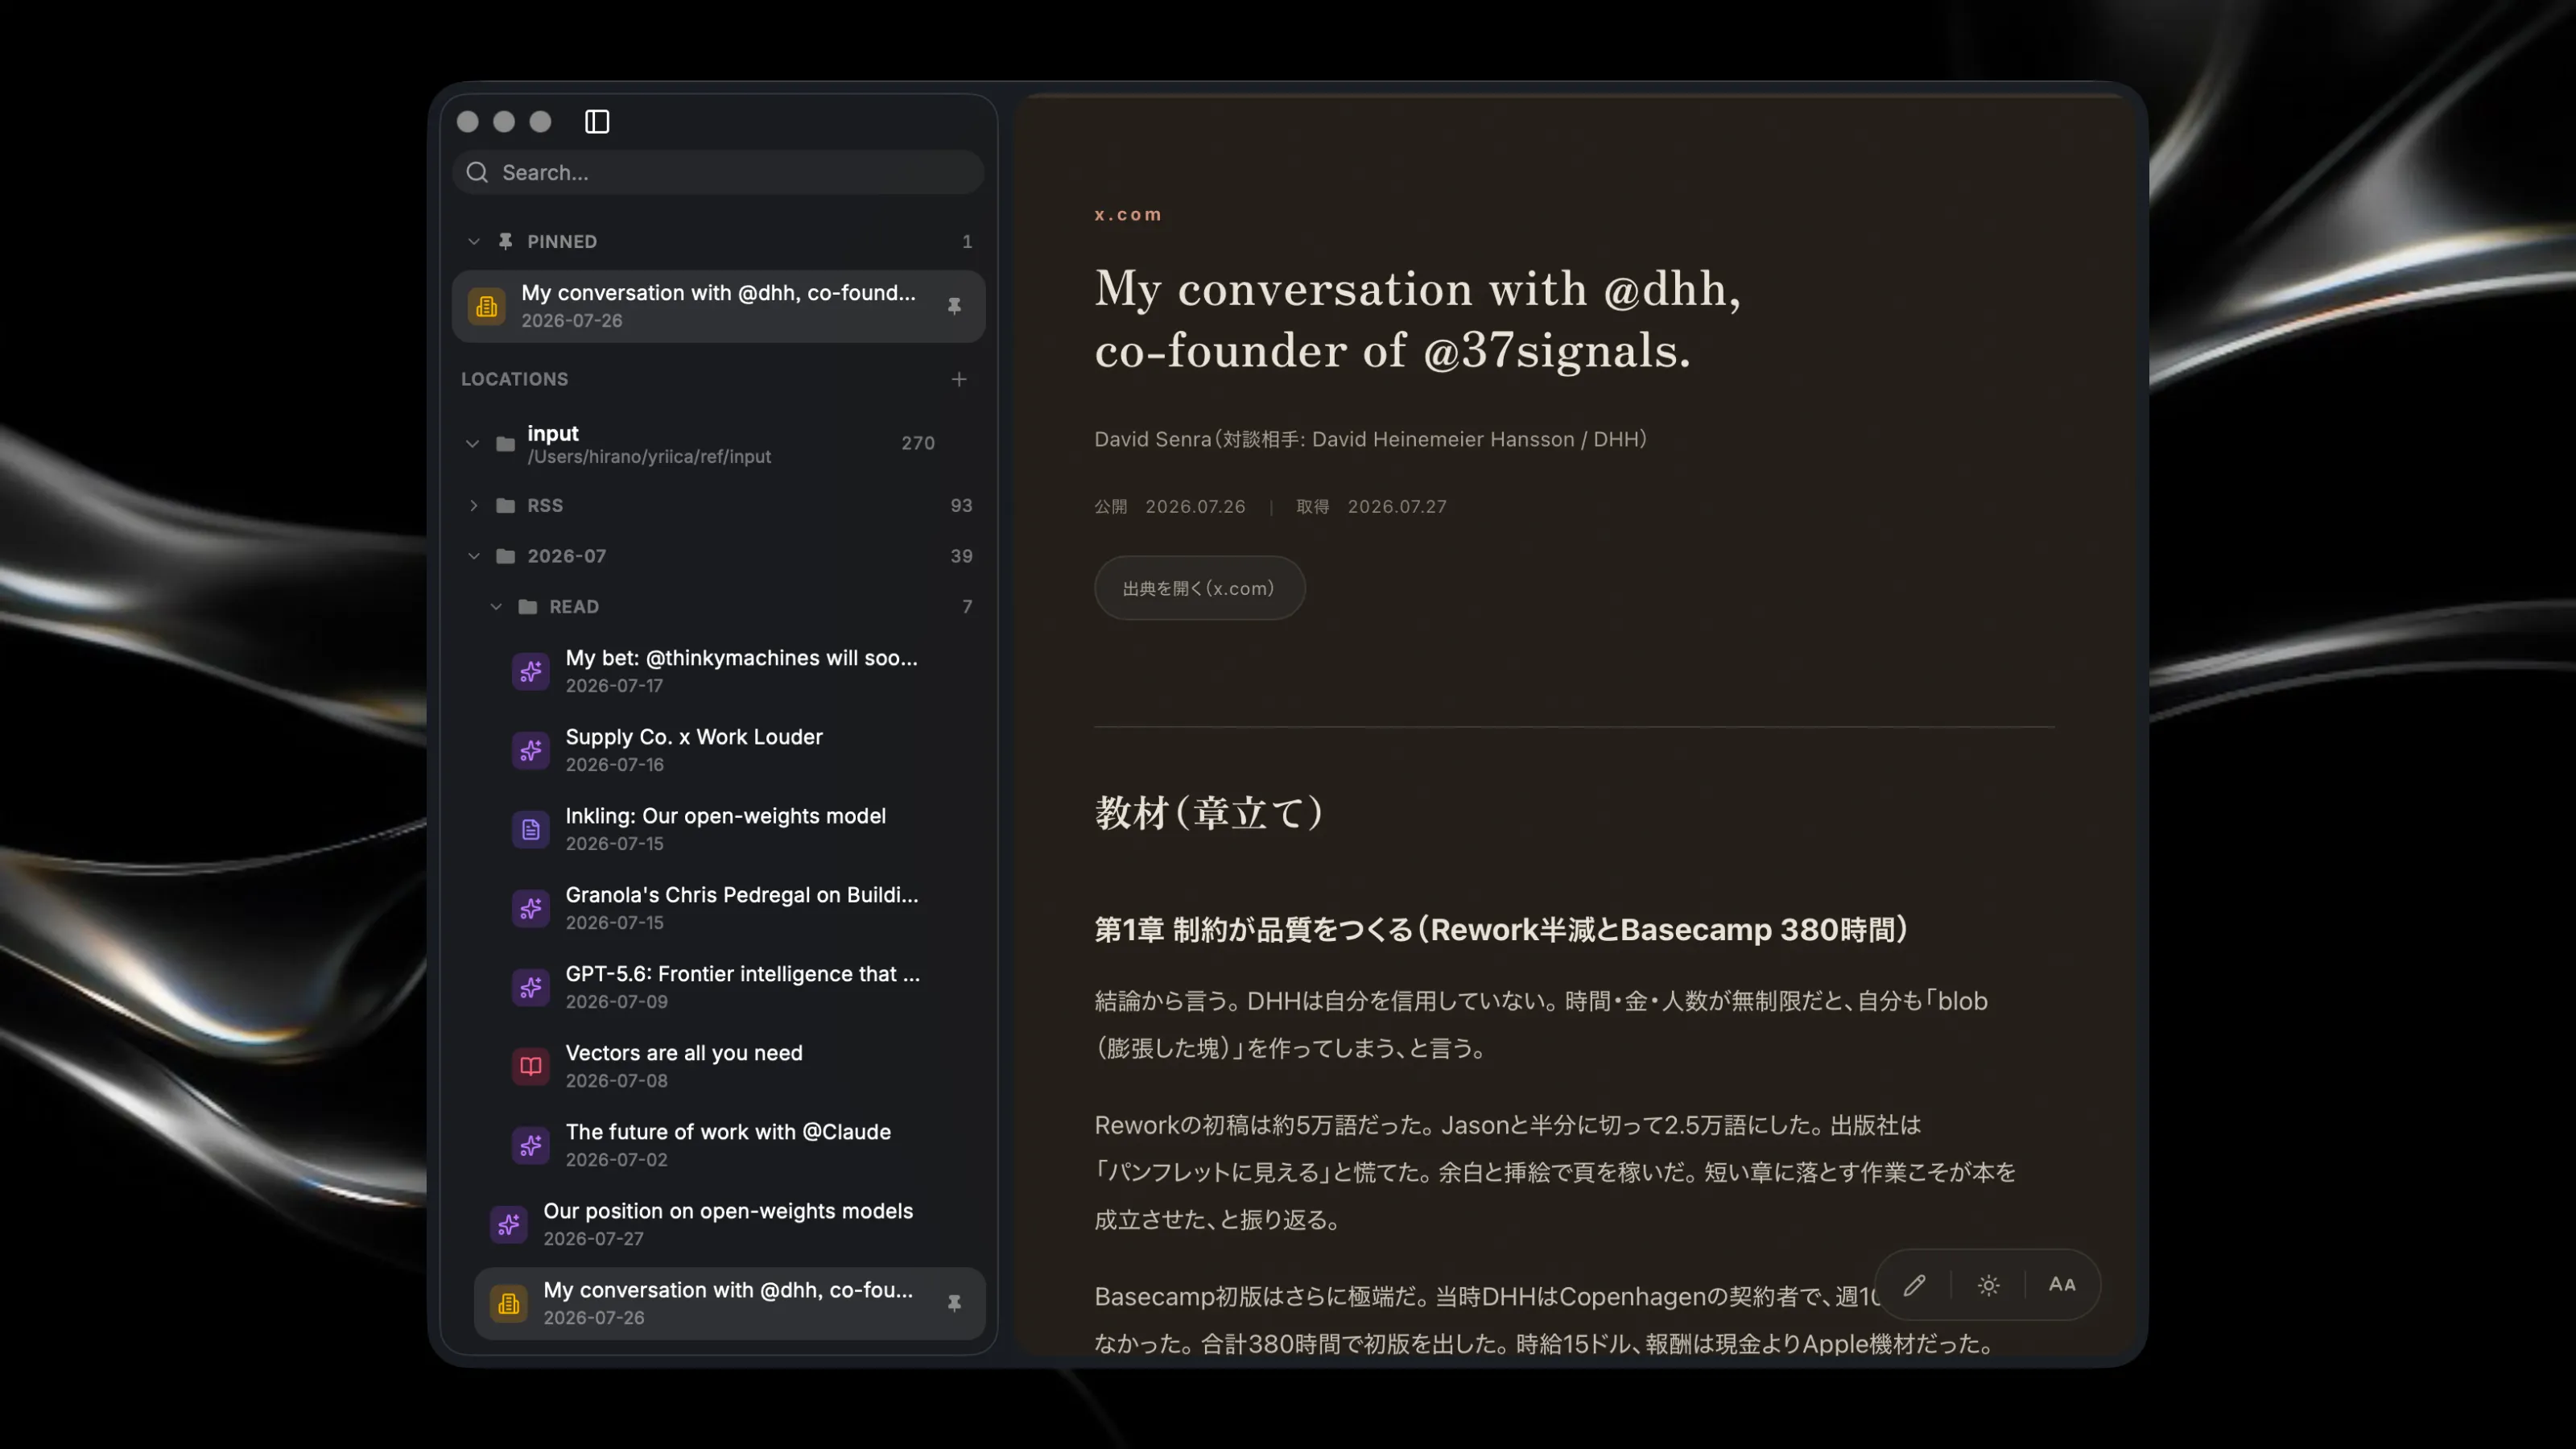The width and height of the screenshot is (2576, 1449).
Task: Collapse the 2026-07 folder chevron
Action: point(474,556)
